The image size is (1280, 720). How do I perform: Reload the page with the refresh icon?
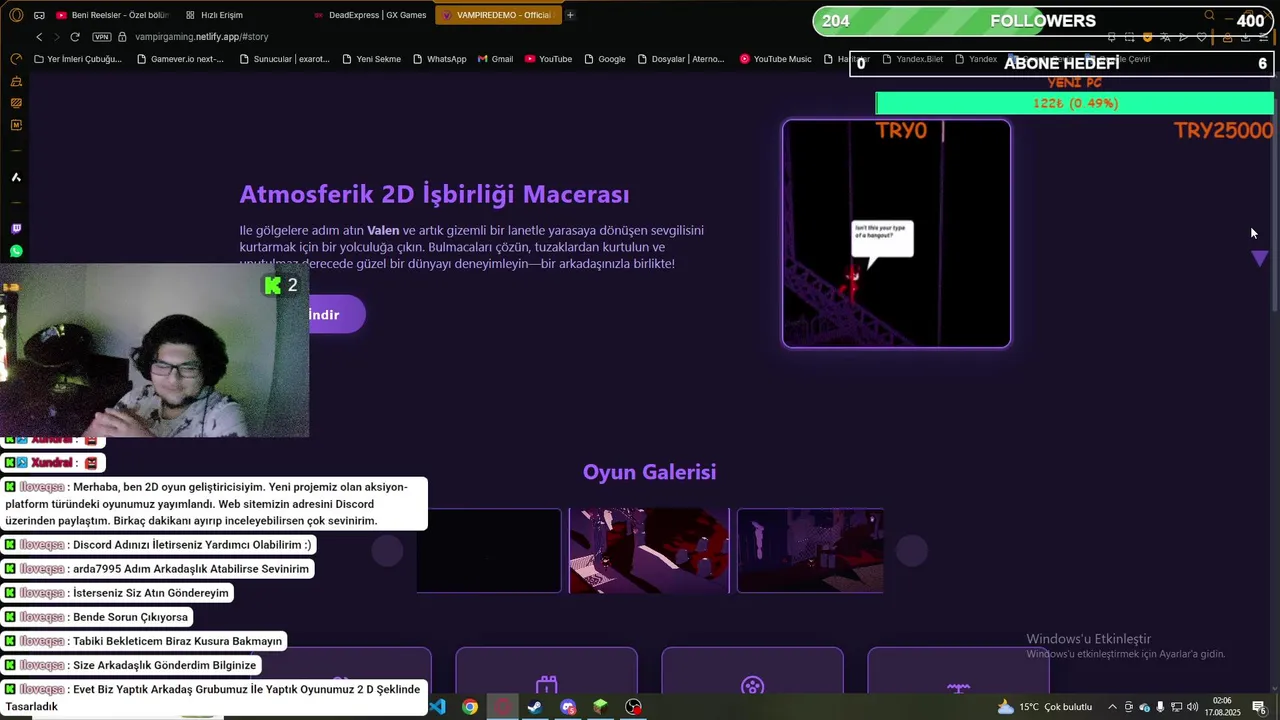tap(75, 37)
